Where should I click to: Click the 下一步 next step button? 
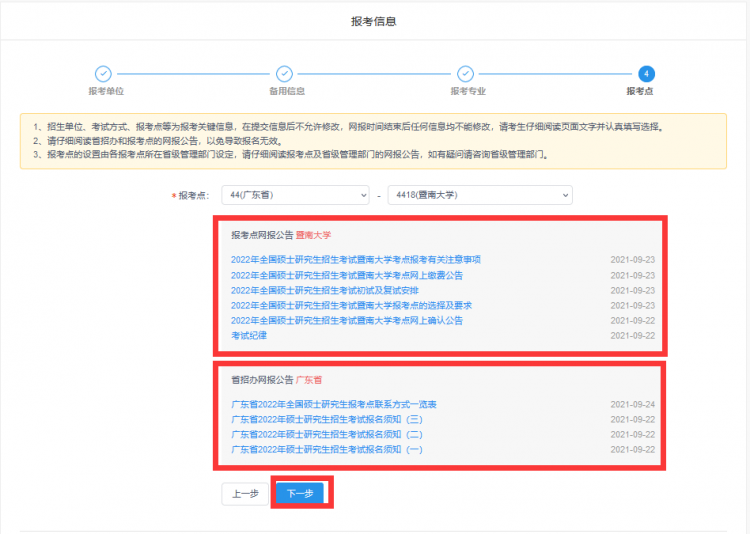coord(300,493)
